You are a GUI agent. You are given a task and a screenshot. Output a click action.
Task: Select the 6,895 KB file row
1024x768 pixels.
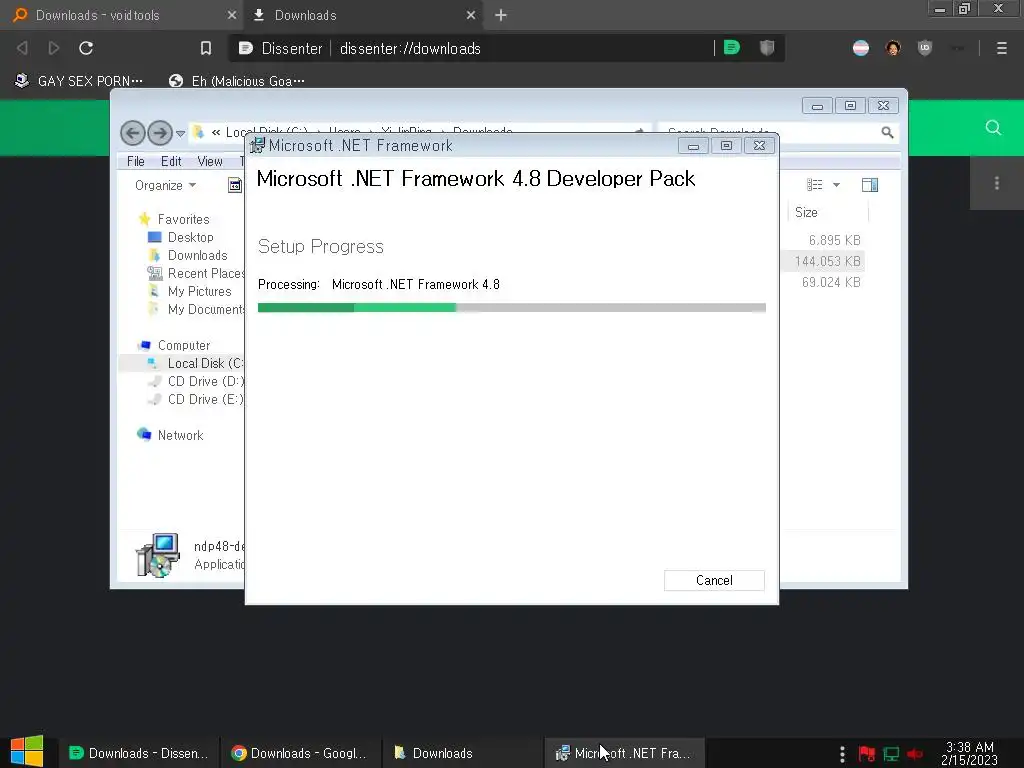[x=824, y=240]
